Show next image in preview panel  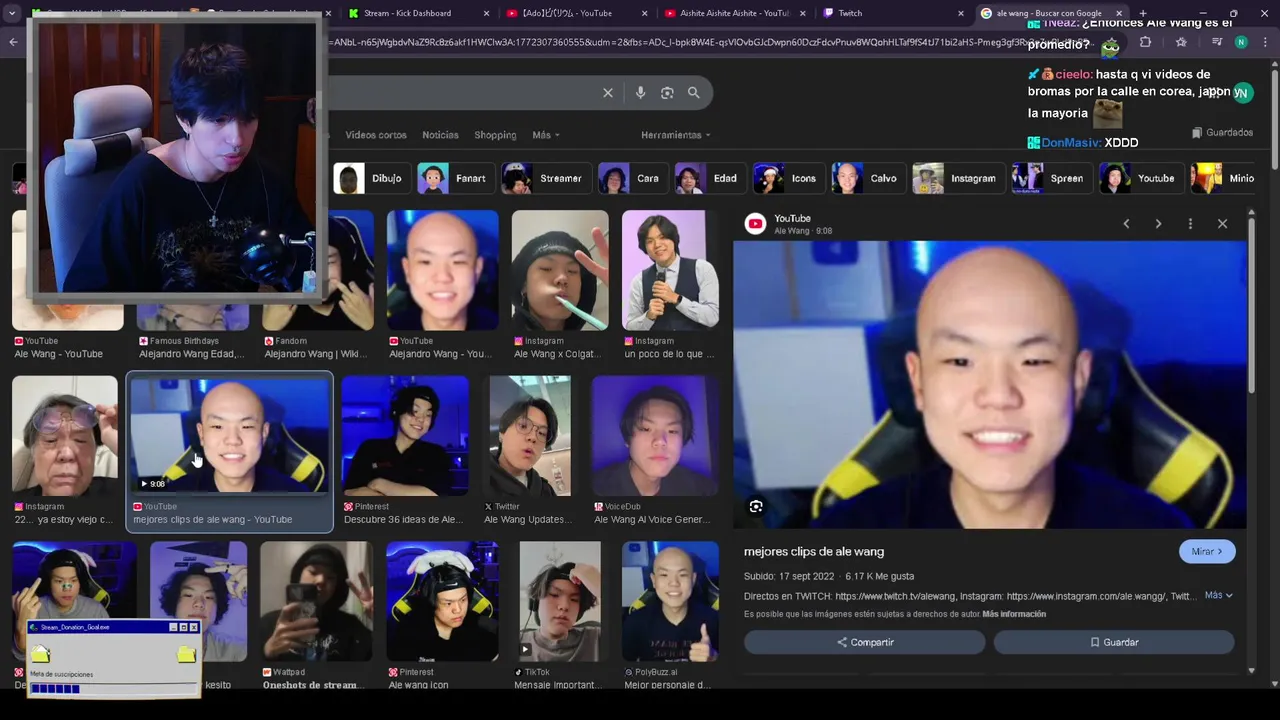(1158, 224)
